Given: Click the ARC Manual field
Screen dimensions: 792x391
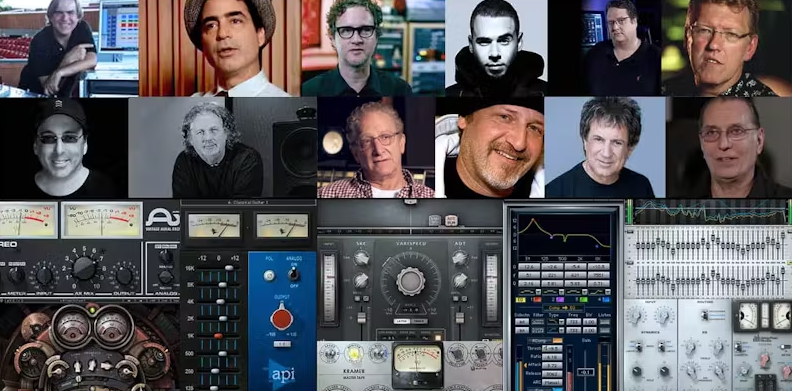Looking at the screenshot, I should [x=552, y=382].
